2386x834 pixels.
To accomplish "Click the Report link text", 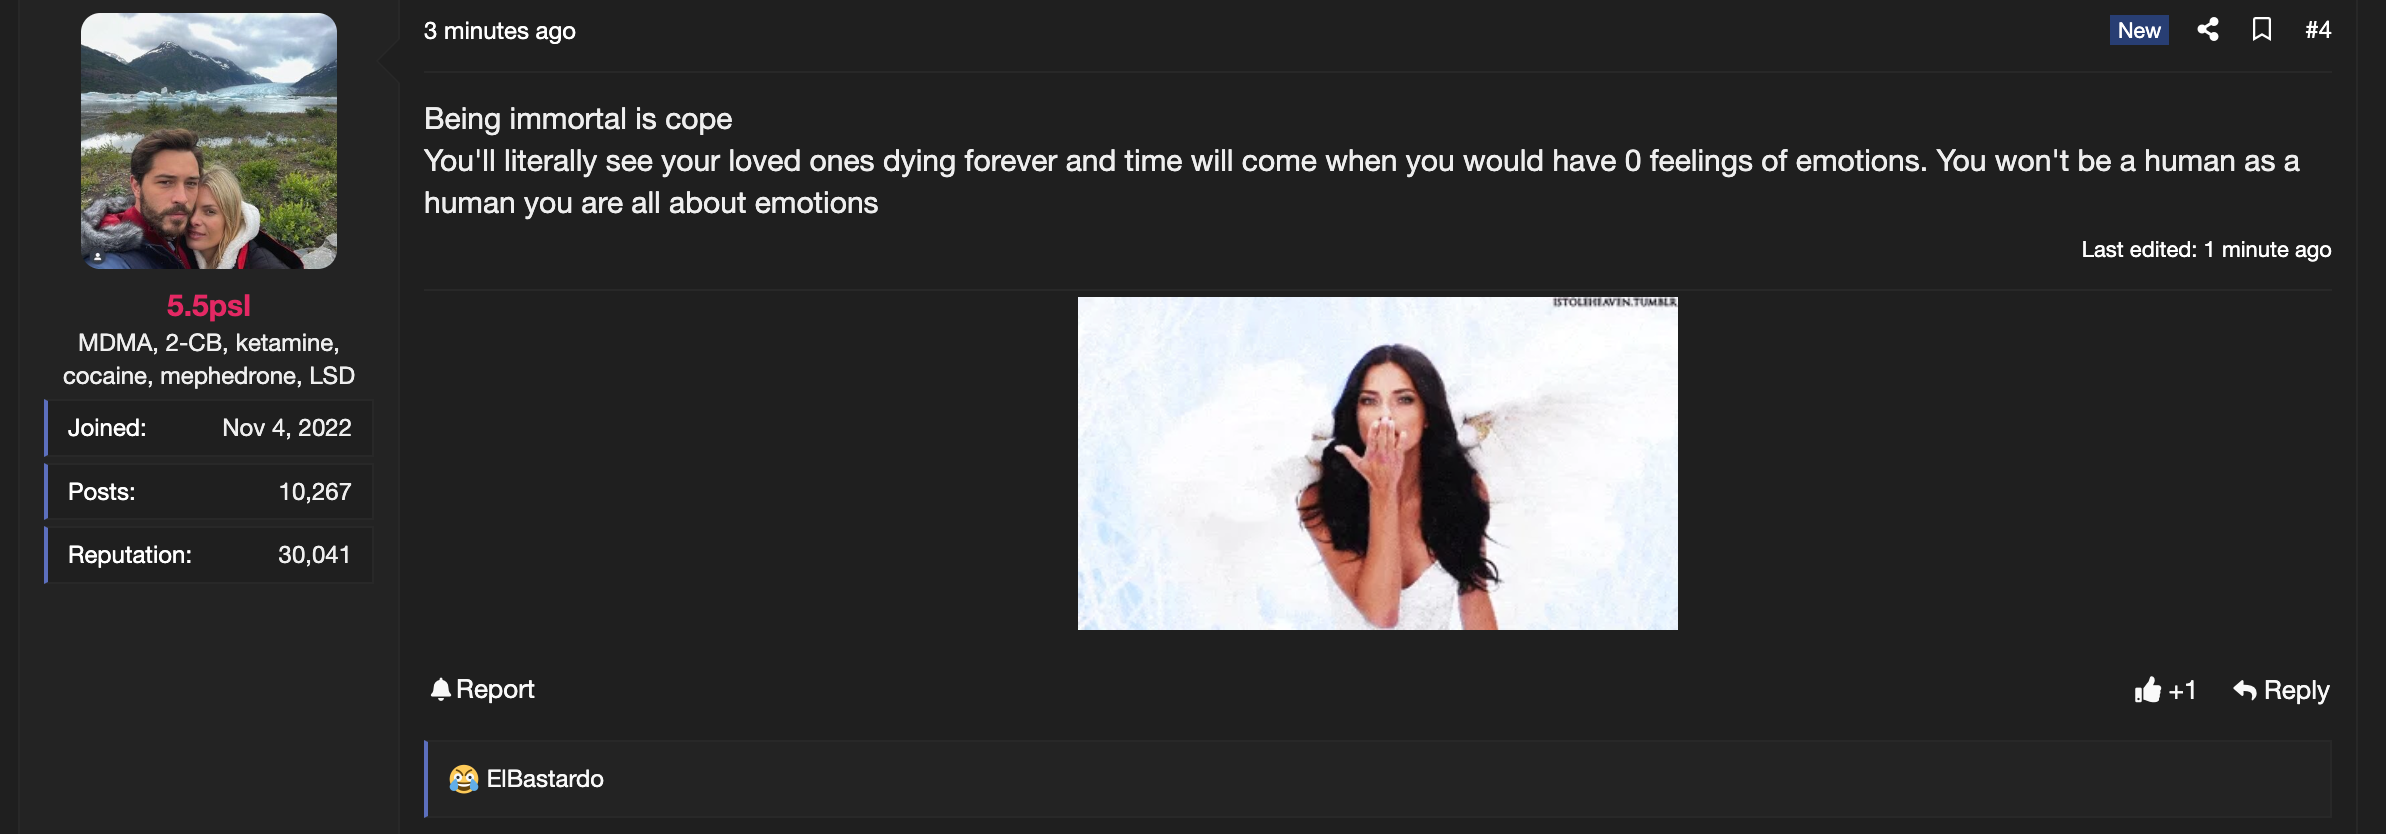I will (x=495, y=689).
